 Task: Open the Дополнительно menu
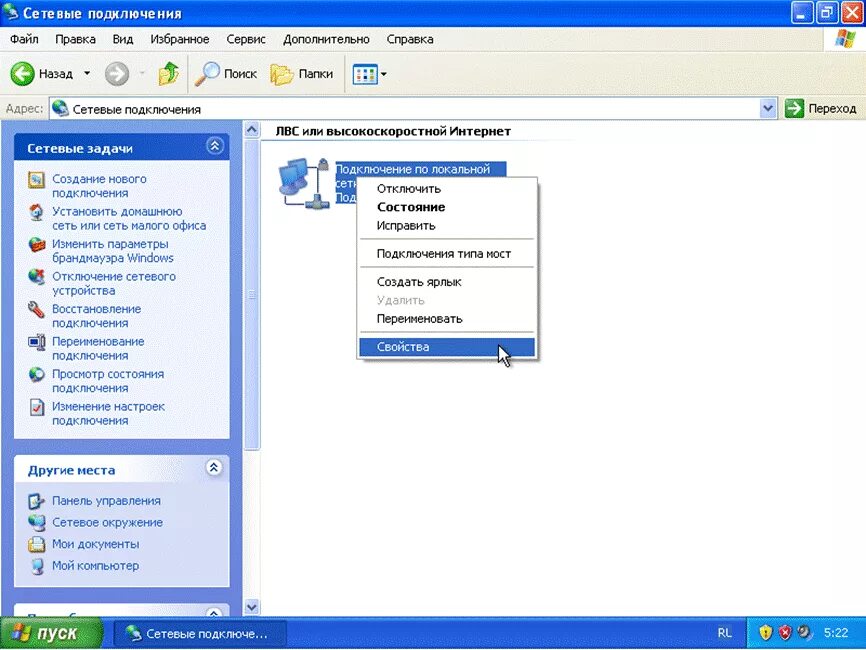coord(326,39)
